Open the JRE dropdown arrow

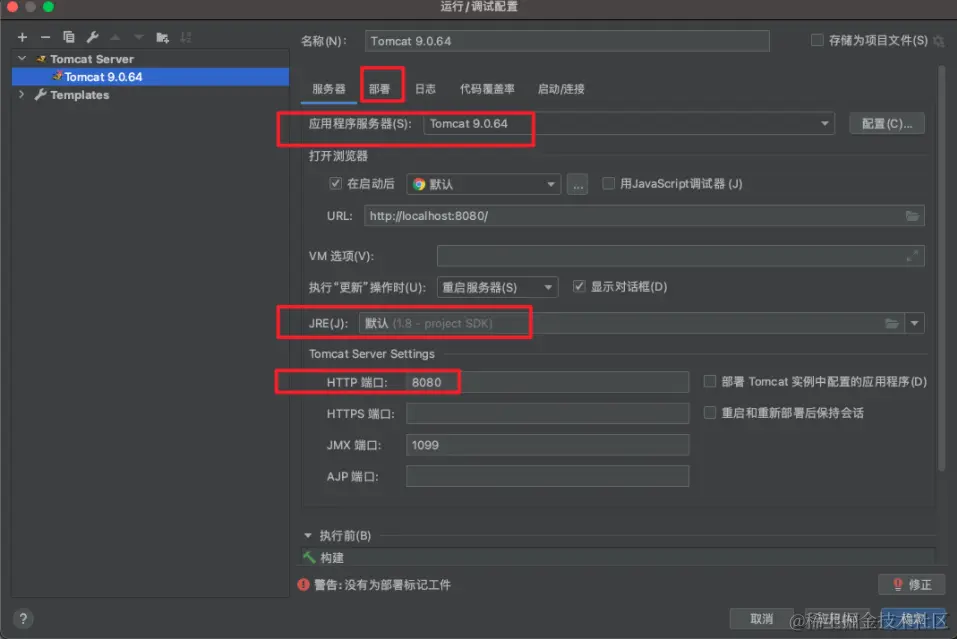[x=914, y=323]
